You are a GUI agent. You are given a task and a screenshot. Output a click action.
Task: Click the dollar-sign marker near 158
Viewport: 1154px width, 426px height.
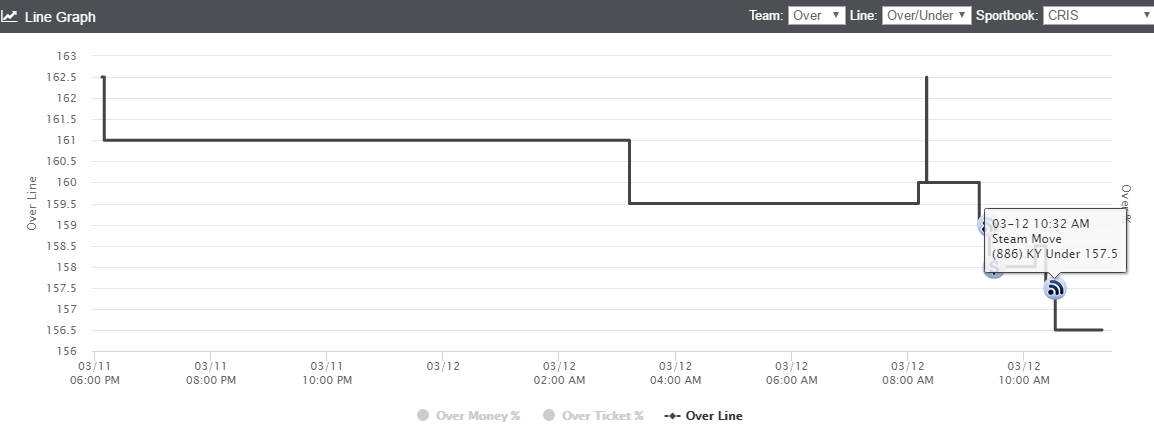click(x=994, y=268)
